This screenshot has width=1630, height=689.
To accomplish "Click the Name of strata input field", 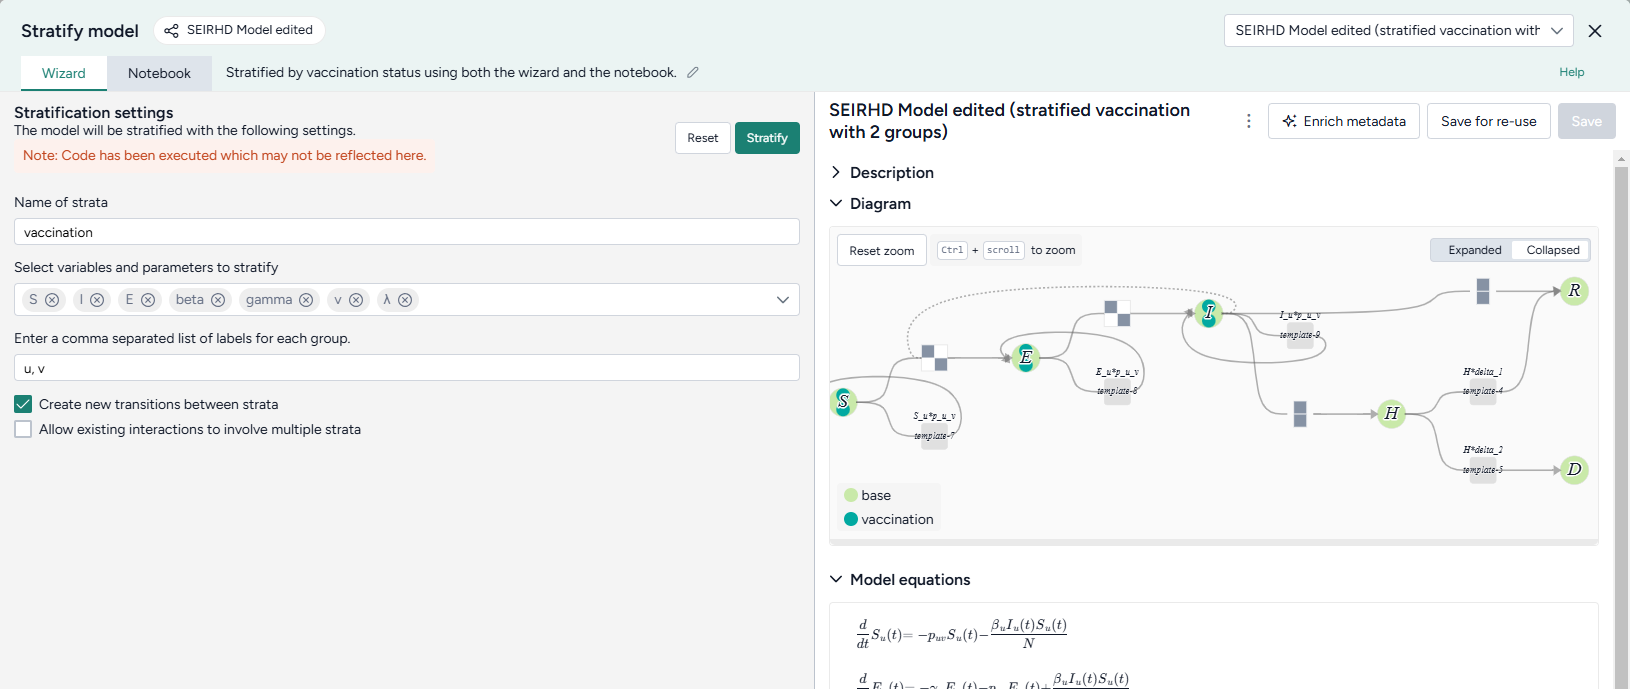I will pyautogui.click(x=406, y=232).
